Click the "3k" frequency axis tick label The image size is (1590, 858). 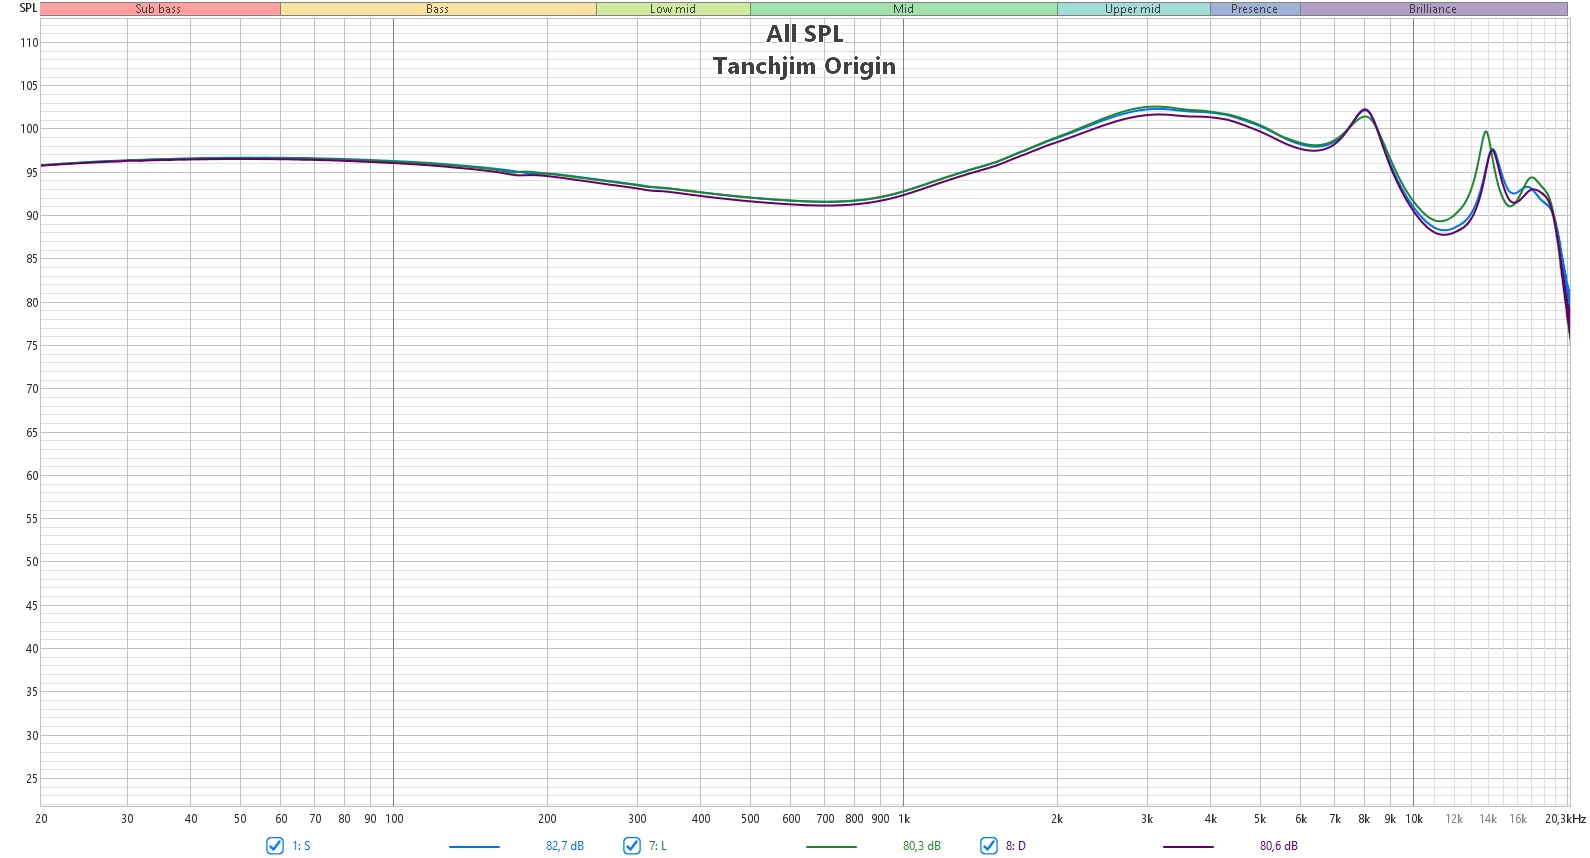point(1147,819)
